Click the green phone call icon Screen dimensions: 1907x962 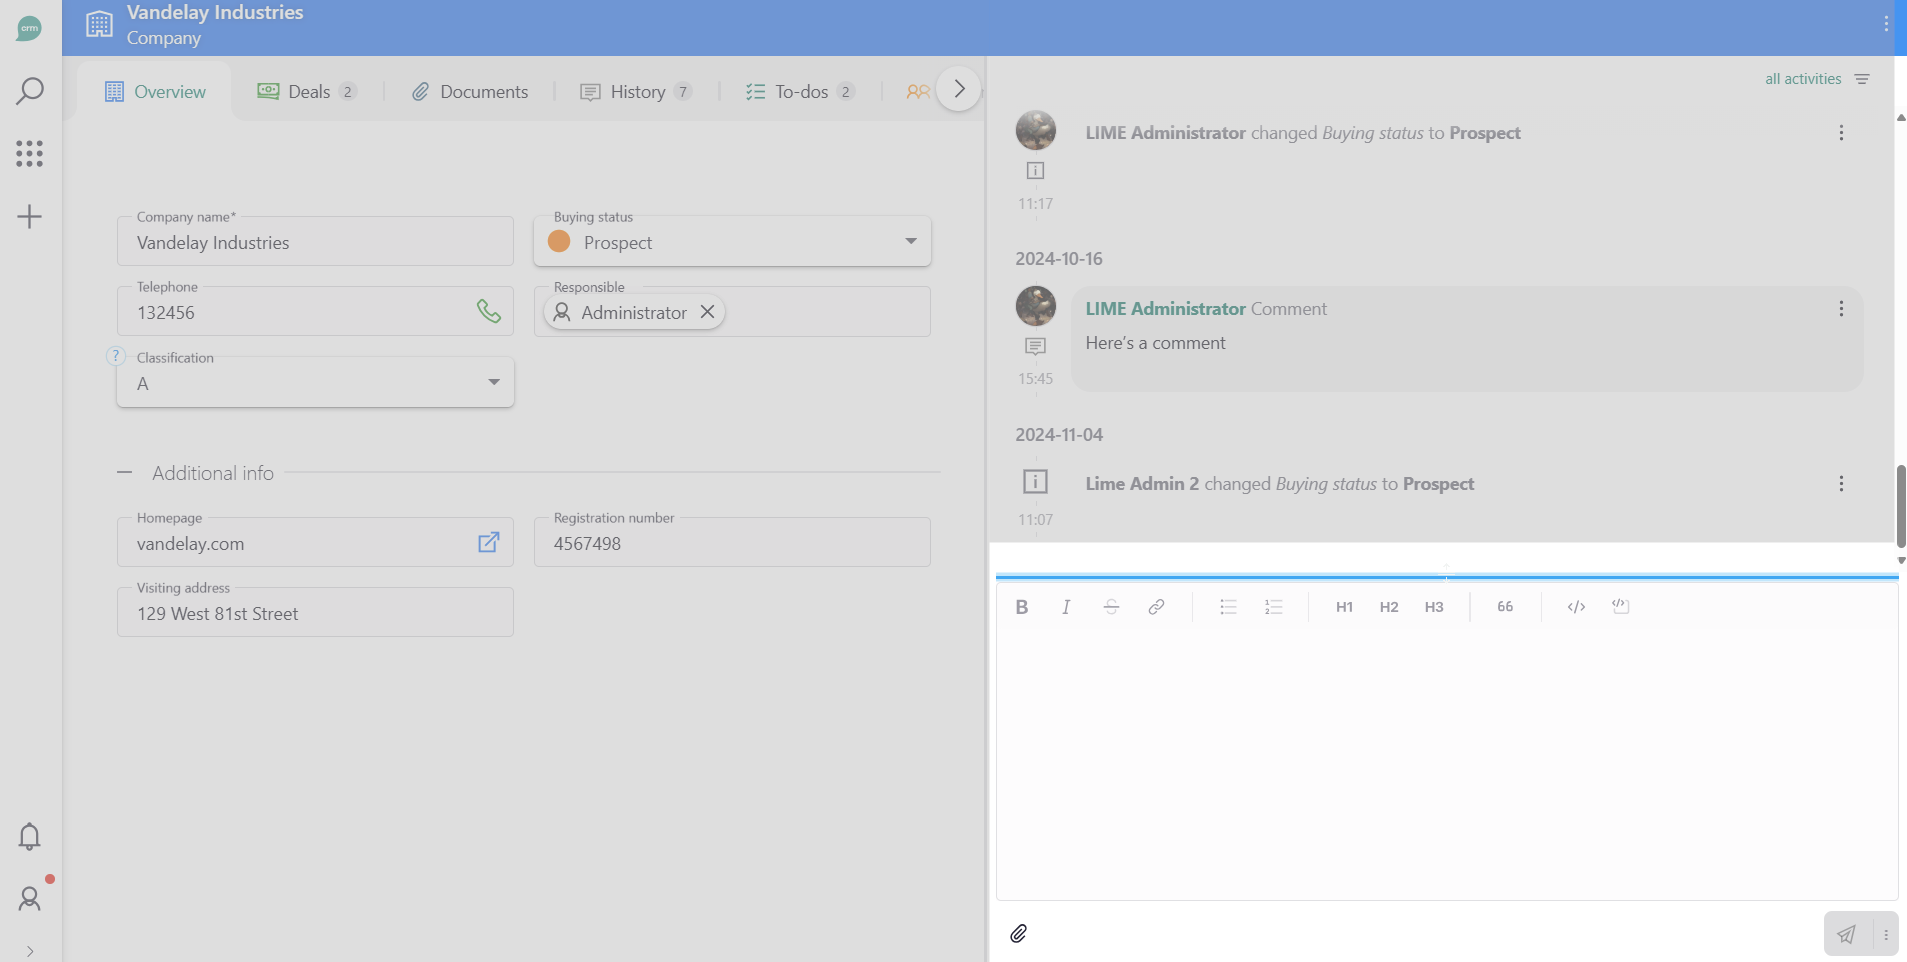(488, 312)
